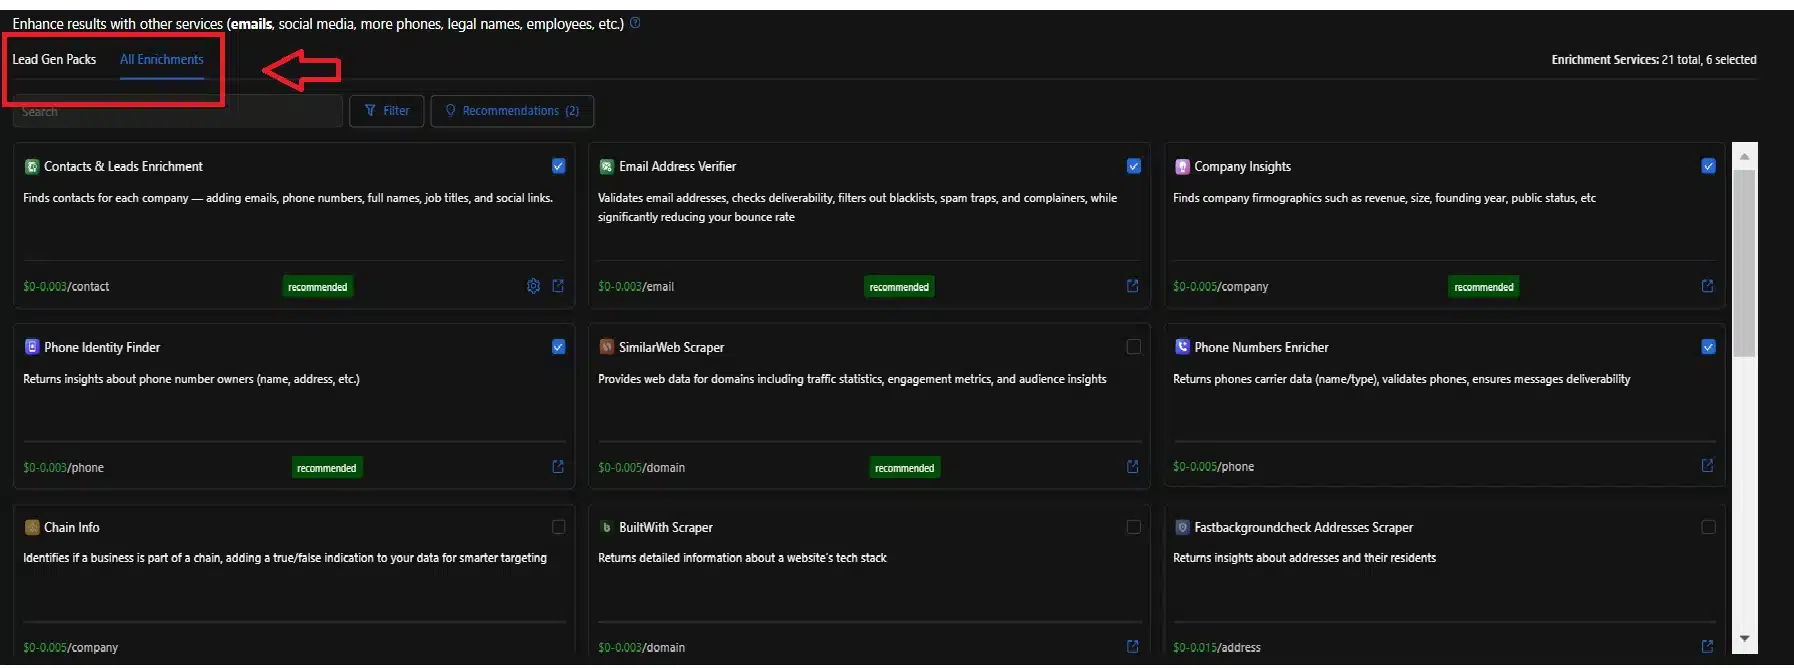Uncheck Contacts & Leads Enrichment checkbox
1794x668 pixels.
558,166
